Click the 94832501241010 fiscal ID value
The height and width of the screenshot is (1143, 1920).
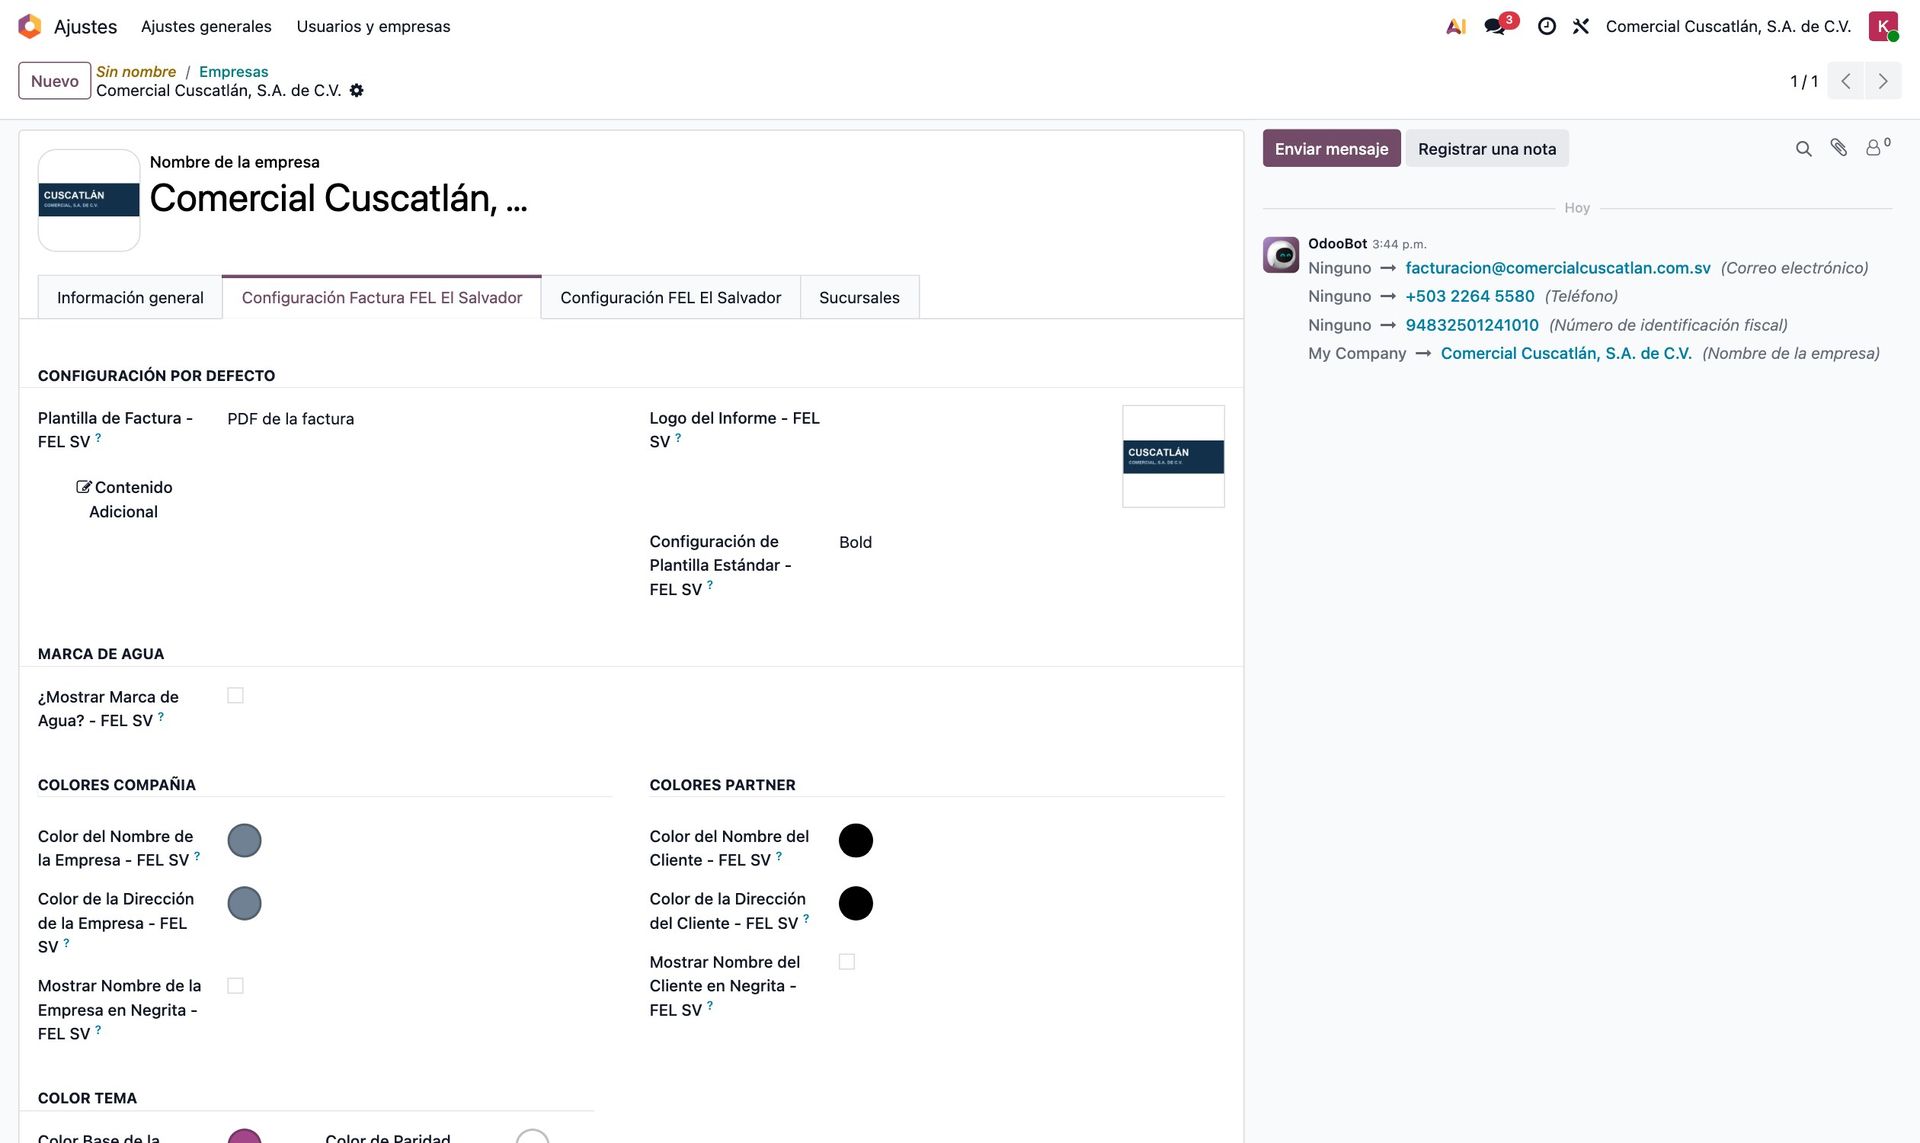[1472, 325]
